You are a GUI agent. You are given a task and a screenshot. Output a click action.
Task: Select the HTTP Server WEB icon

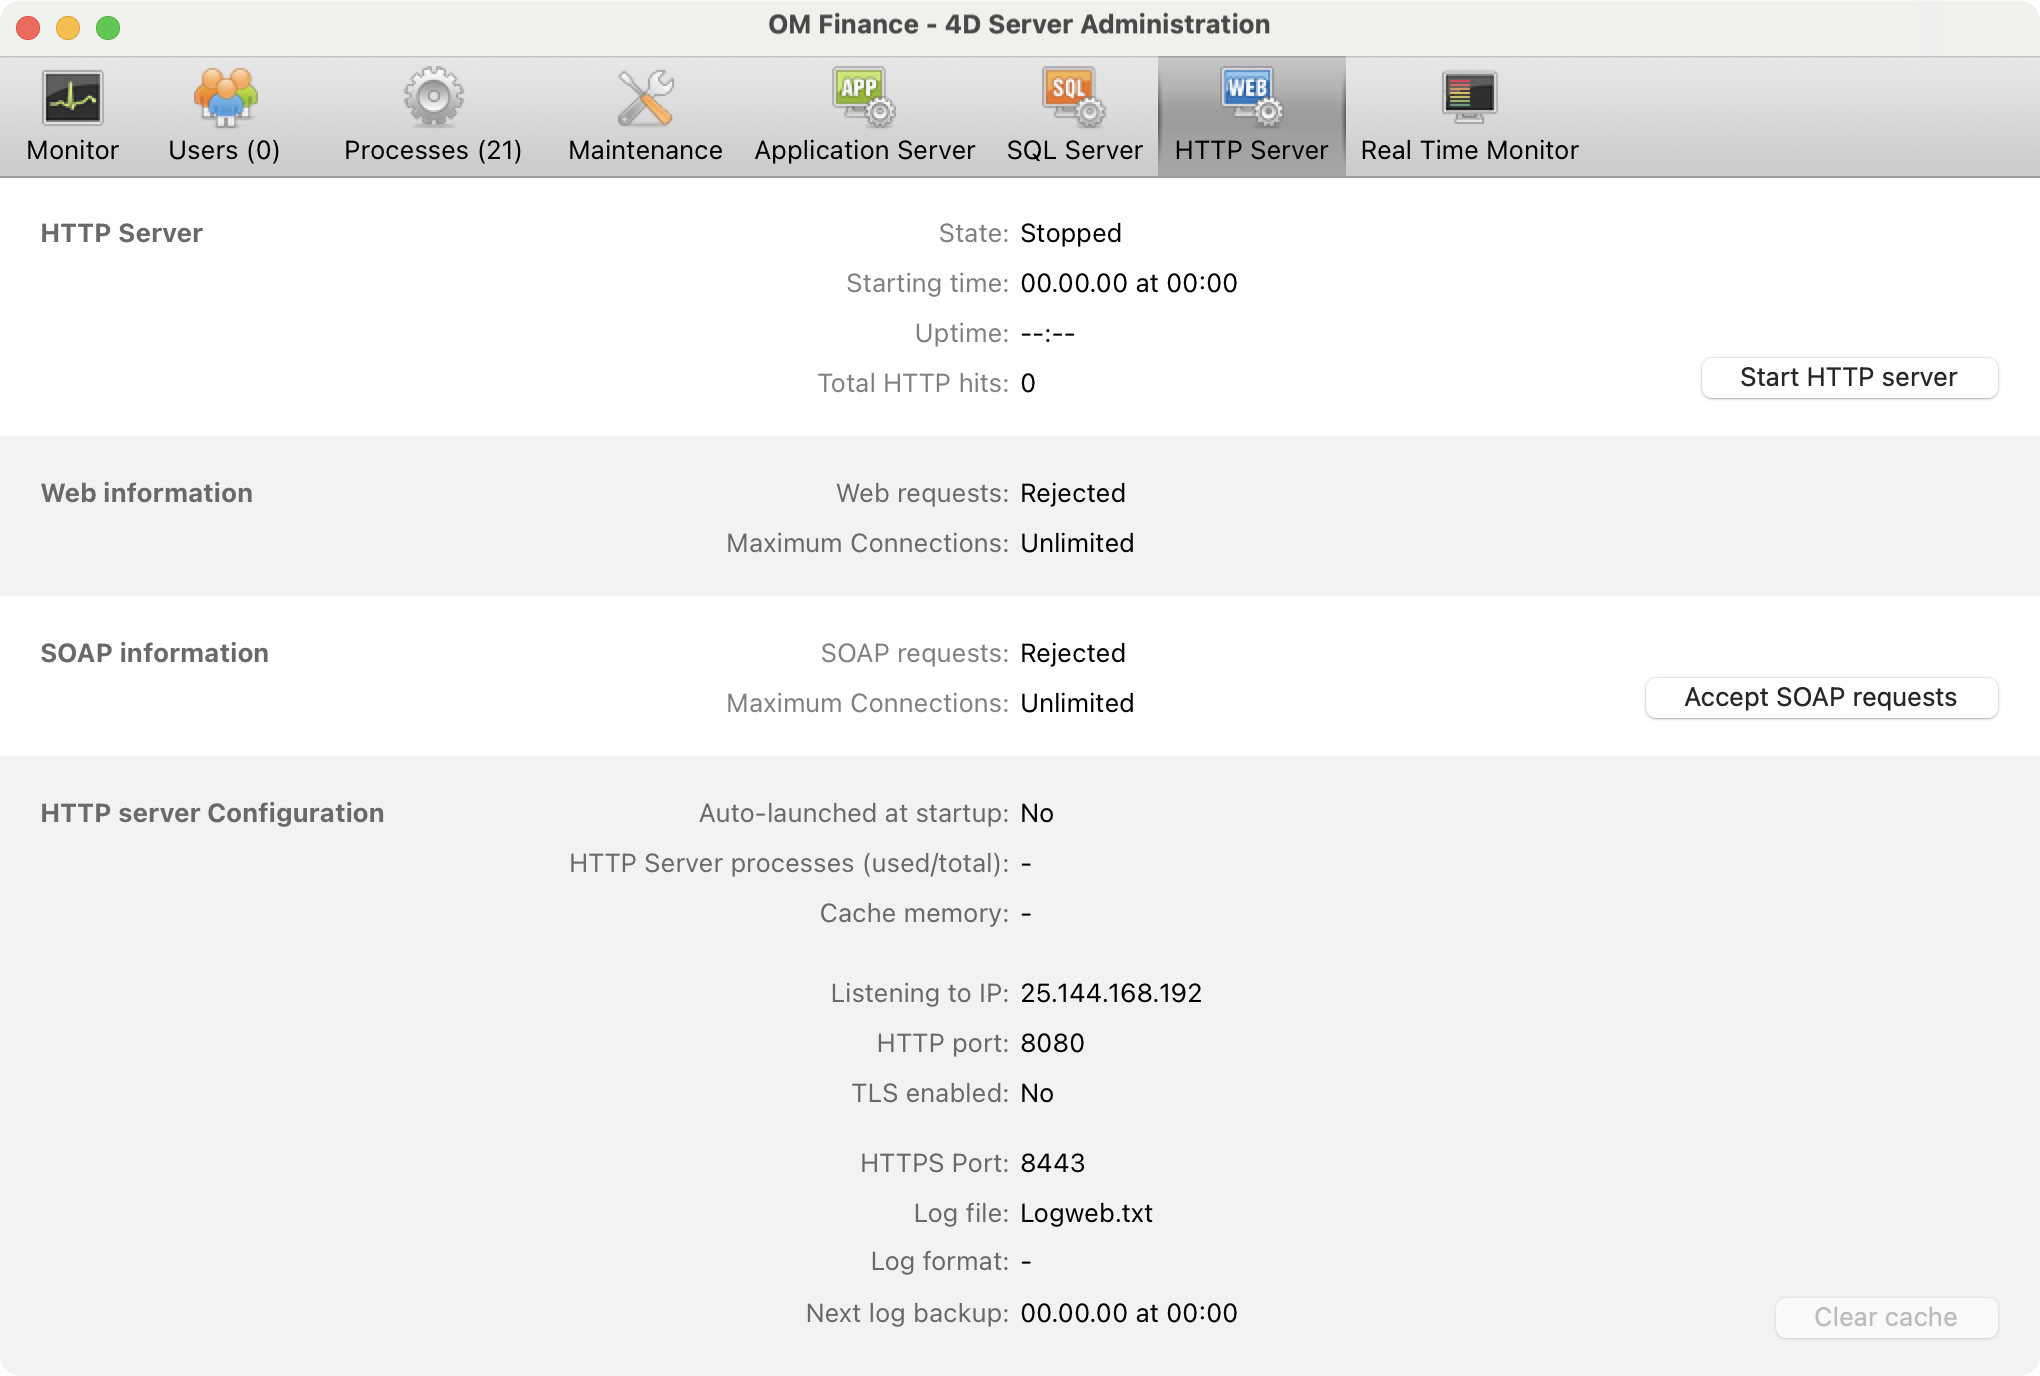[1251, 97]
